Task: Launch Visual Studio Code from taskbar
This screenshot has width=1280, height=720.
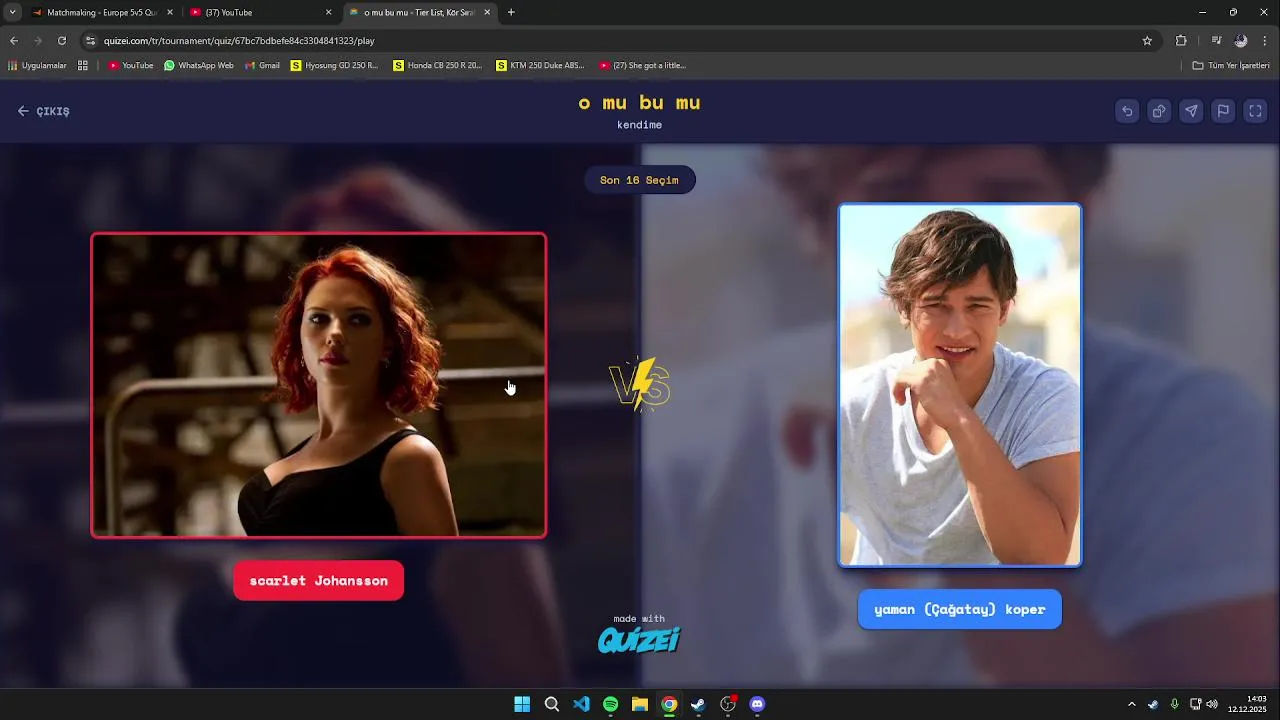Action: [581, 704]
